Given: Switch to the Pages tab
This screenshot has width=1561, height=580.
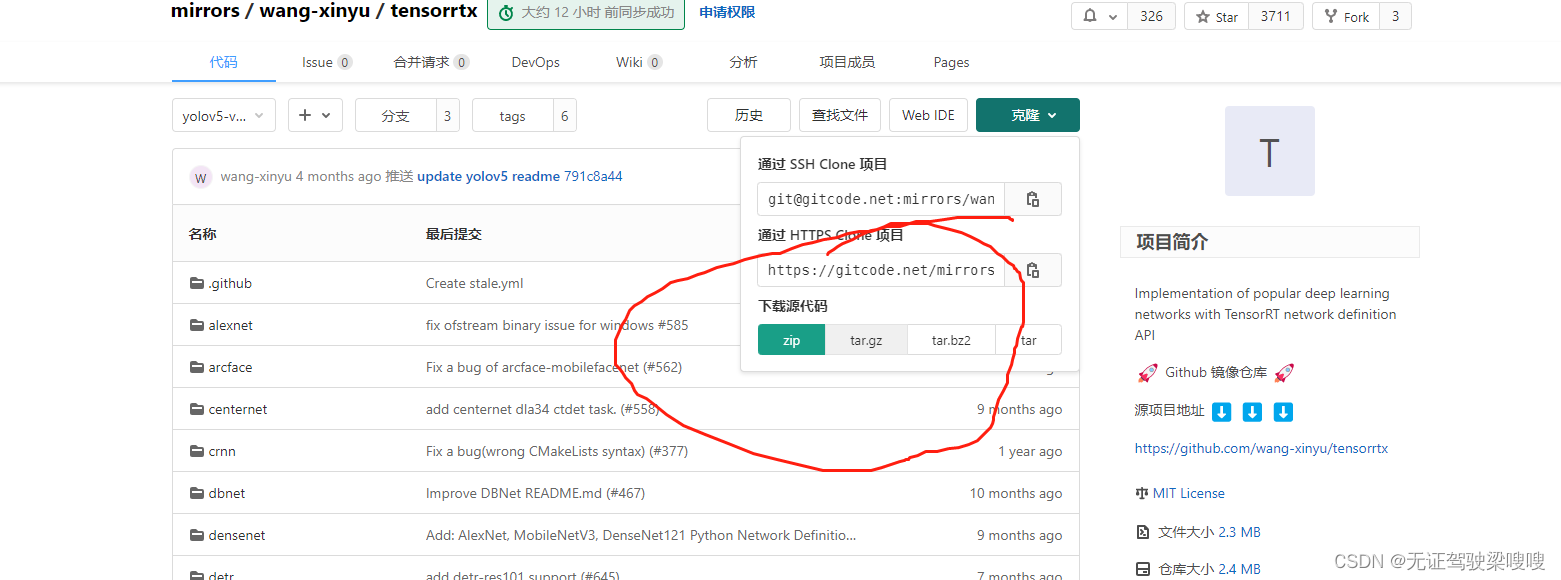Looking at the screenshot, I should click(x=951, y=62).
